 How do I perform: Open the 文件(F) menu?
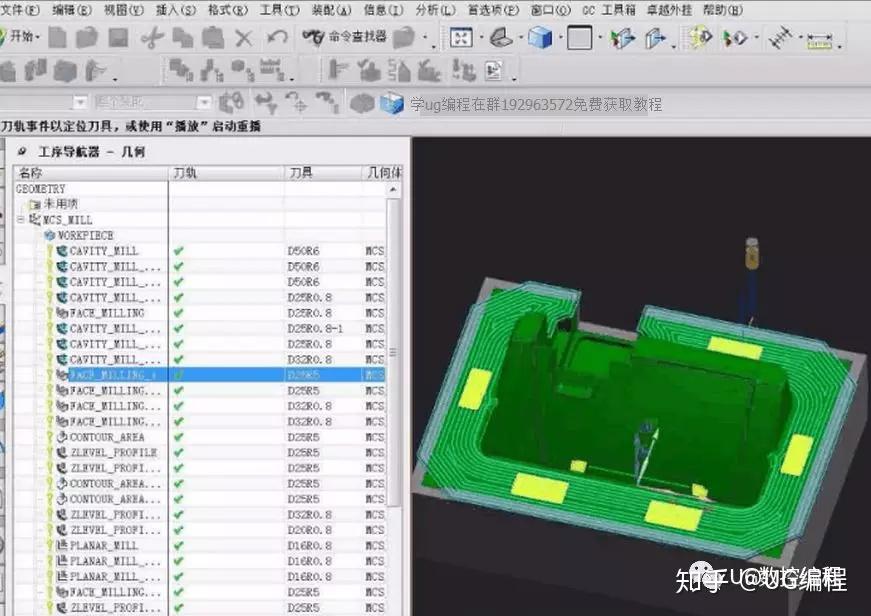point(20,10)
